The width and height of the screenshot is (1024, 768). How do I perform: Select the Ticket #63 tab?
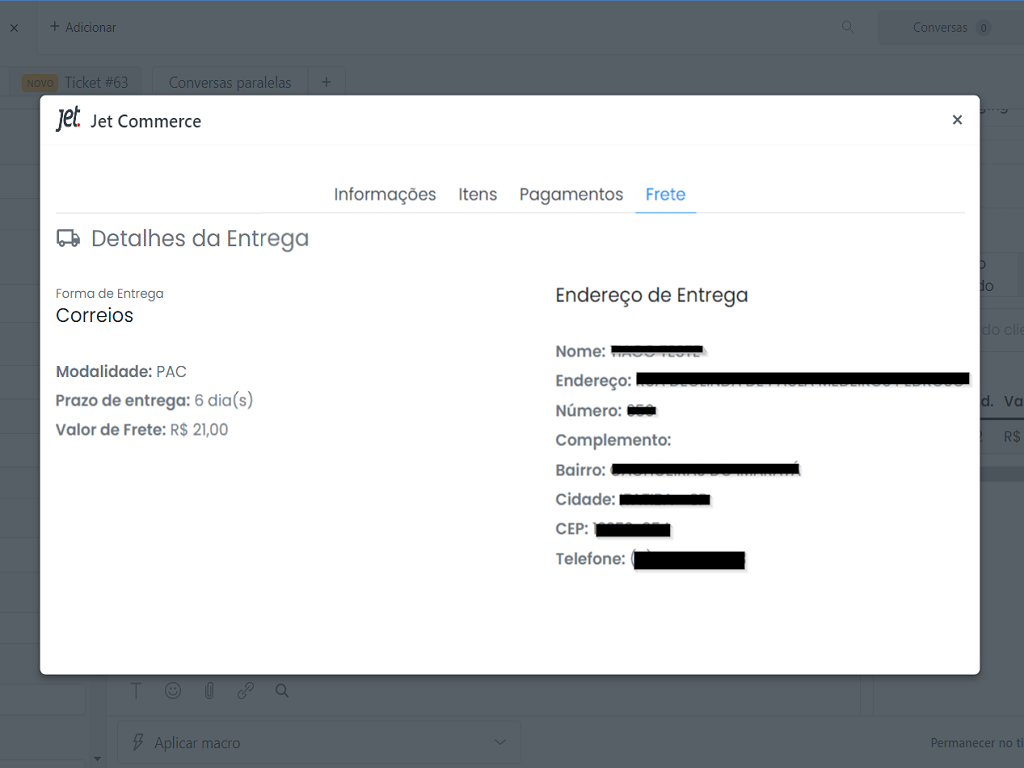78,82
